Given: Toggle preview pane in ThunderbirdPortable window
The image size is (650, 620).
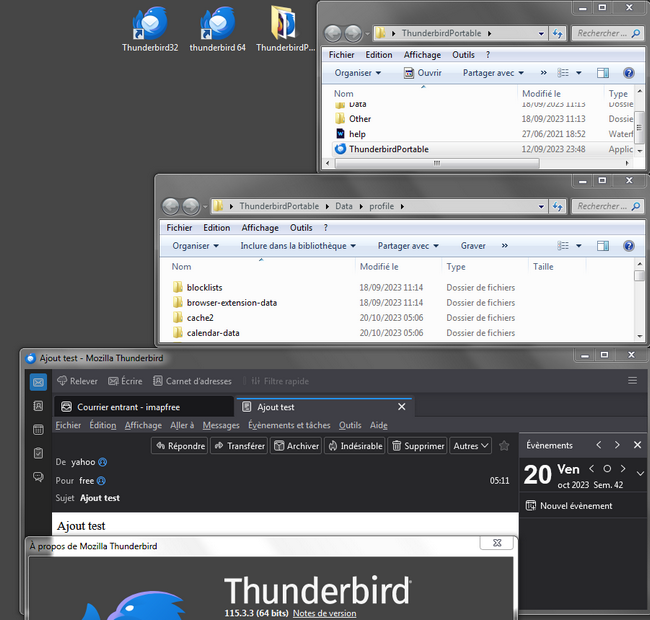Looking at the screenshot, I should (x=603, y=73).
